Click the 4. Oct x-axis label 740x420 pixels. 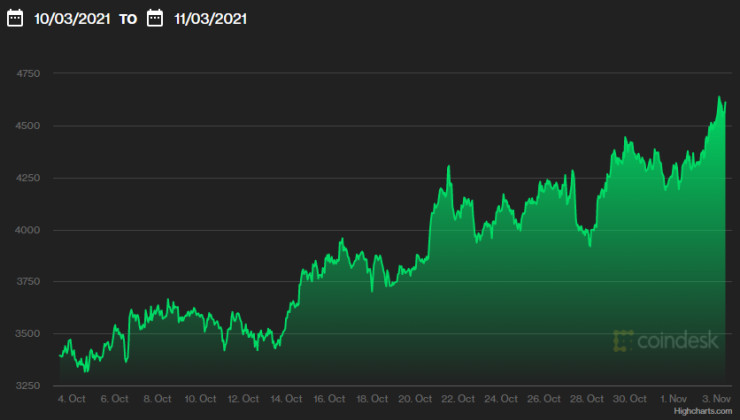[x=71, y=398]
